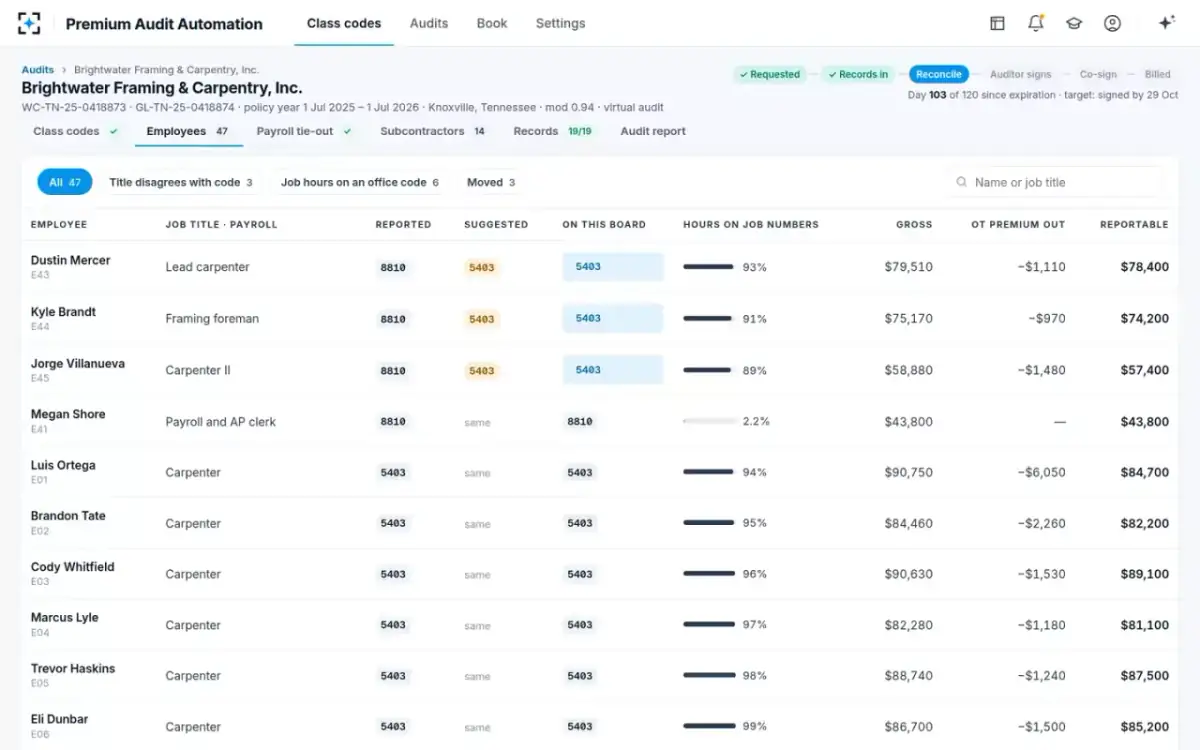
Task: Select employee Megan Shore
Action: (x=68, y=414)
